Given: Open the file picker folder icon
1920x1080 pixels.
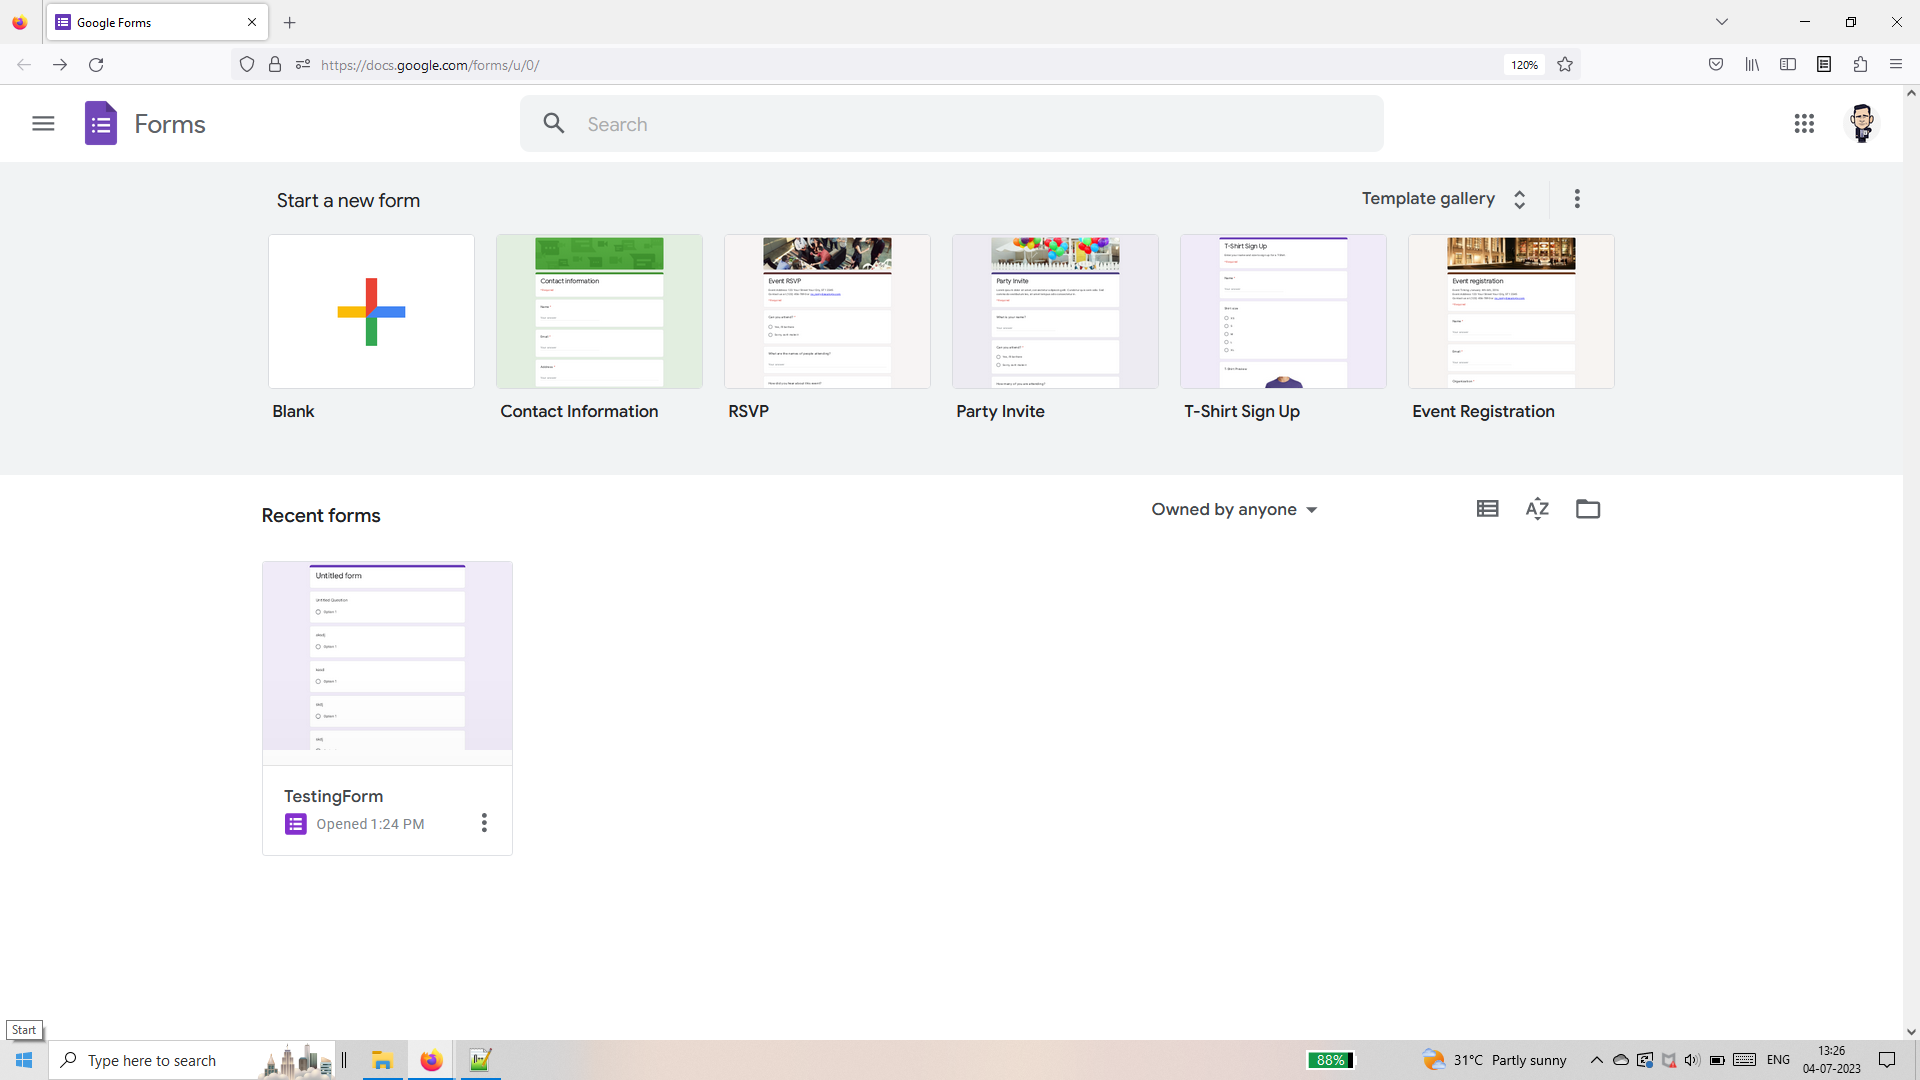Looking at the screenshot, I should [x=1588, y=509].
